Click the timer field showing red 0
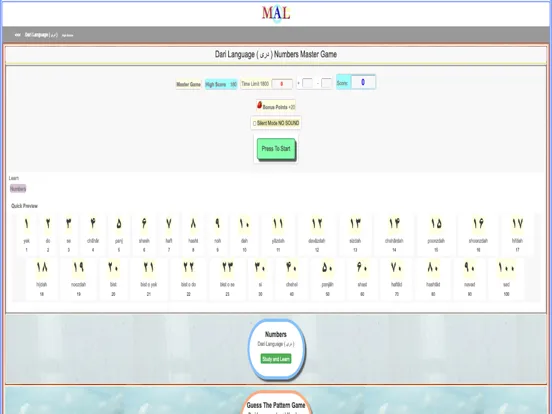The image size is (552, 414). click(282, 84)
